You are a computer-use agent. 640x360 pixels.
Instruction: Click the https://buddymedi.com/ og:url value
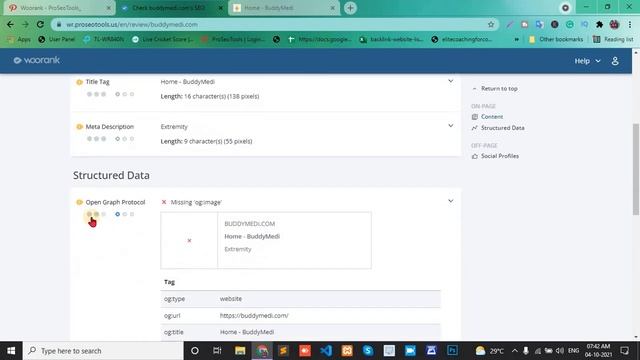254,316
